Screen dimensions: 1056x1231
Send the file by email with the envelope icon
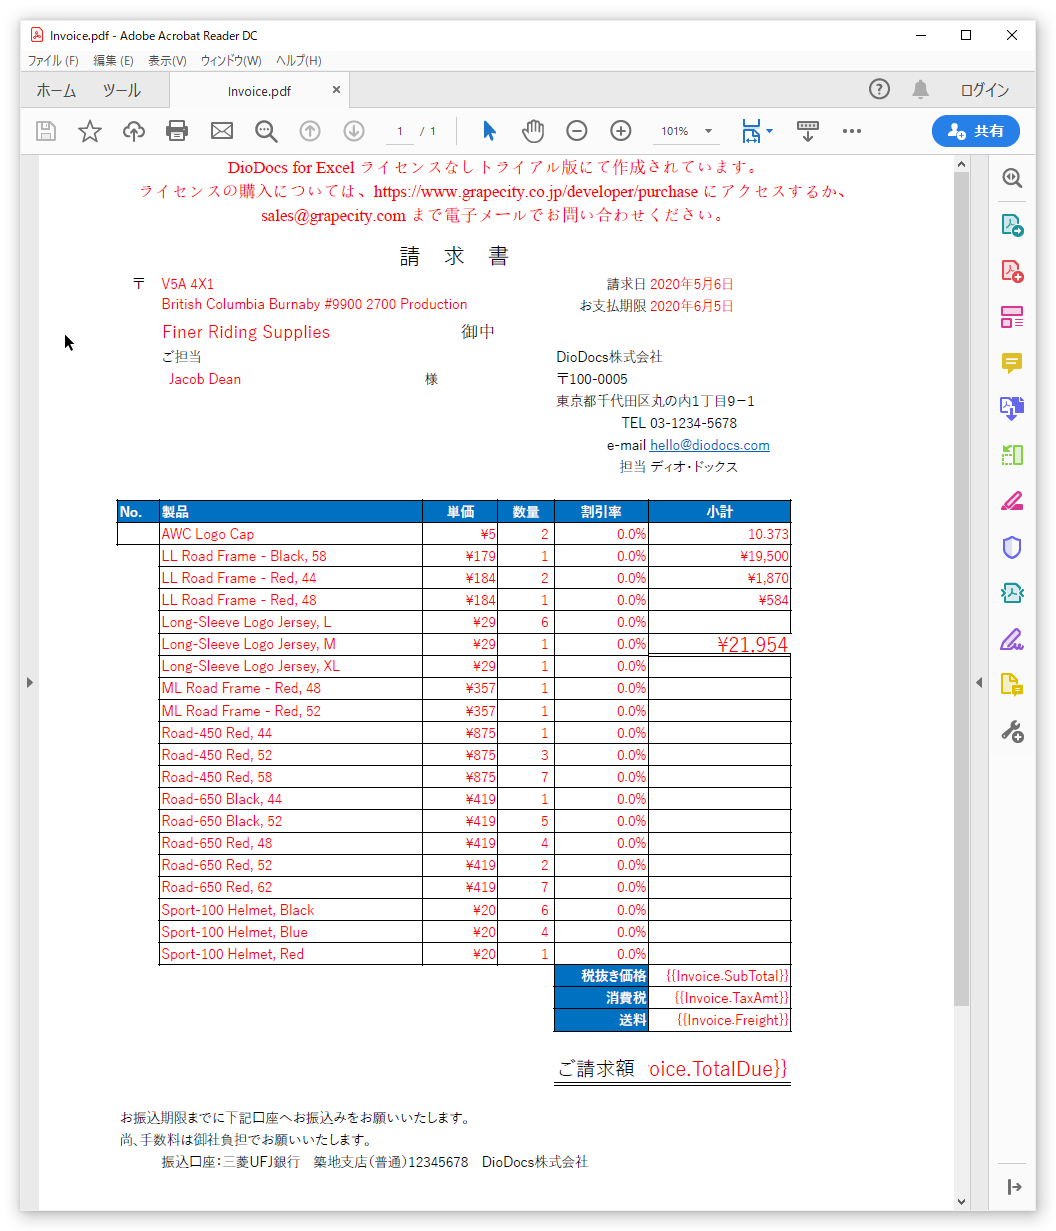click(221, 131)
